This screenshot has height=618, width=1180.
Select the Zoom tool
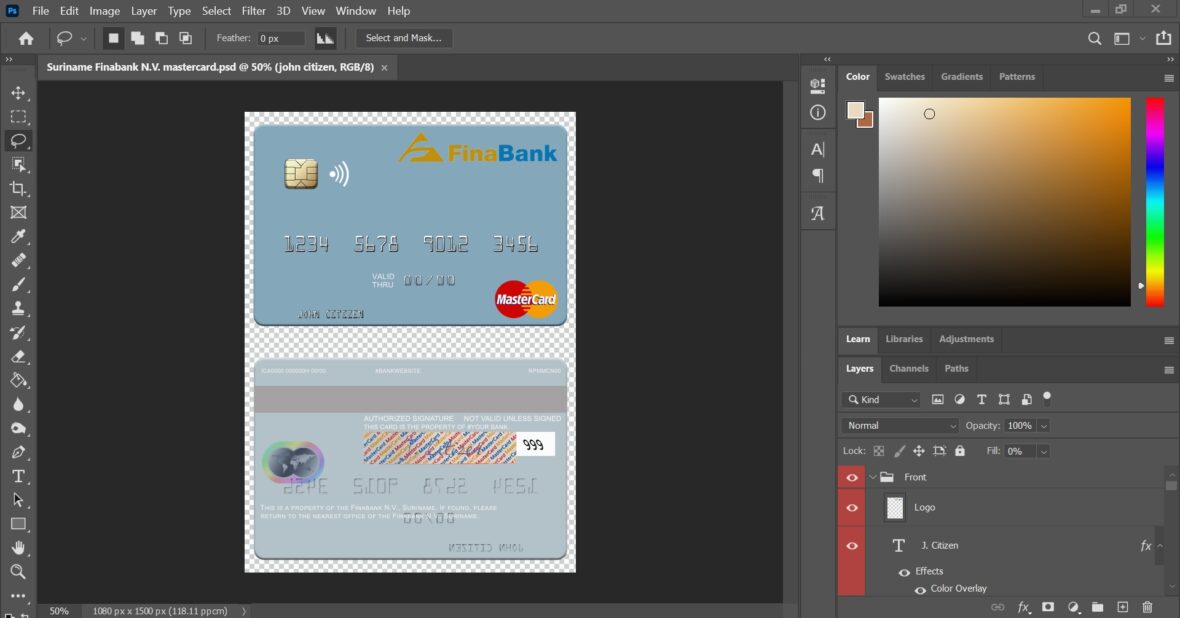click(x=18, y=572)
